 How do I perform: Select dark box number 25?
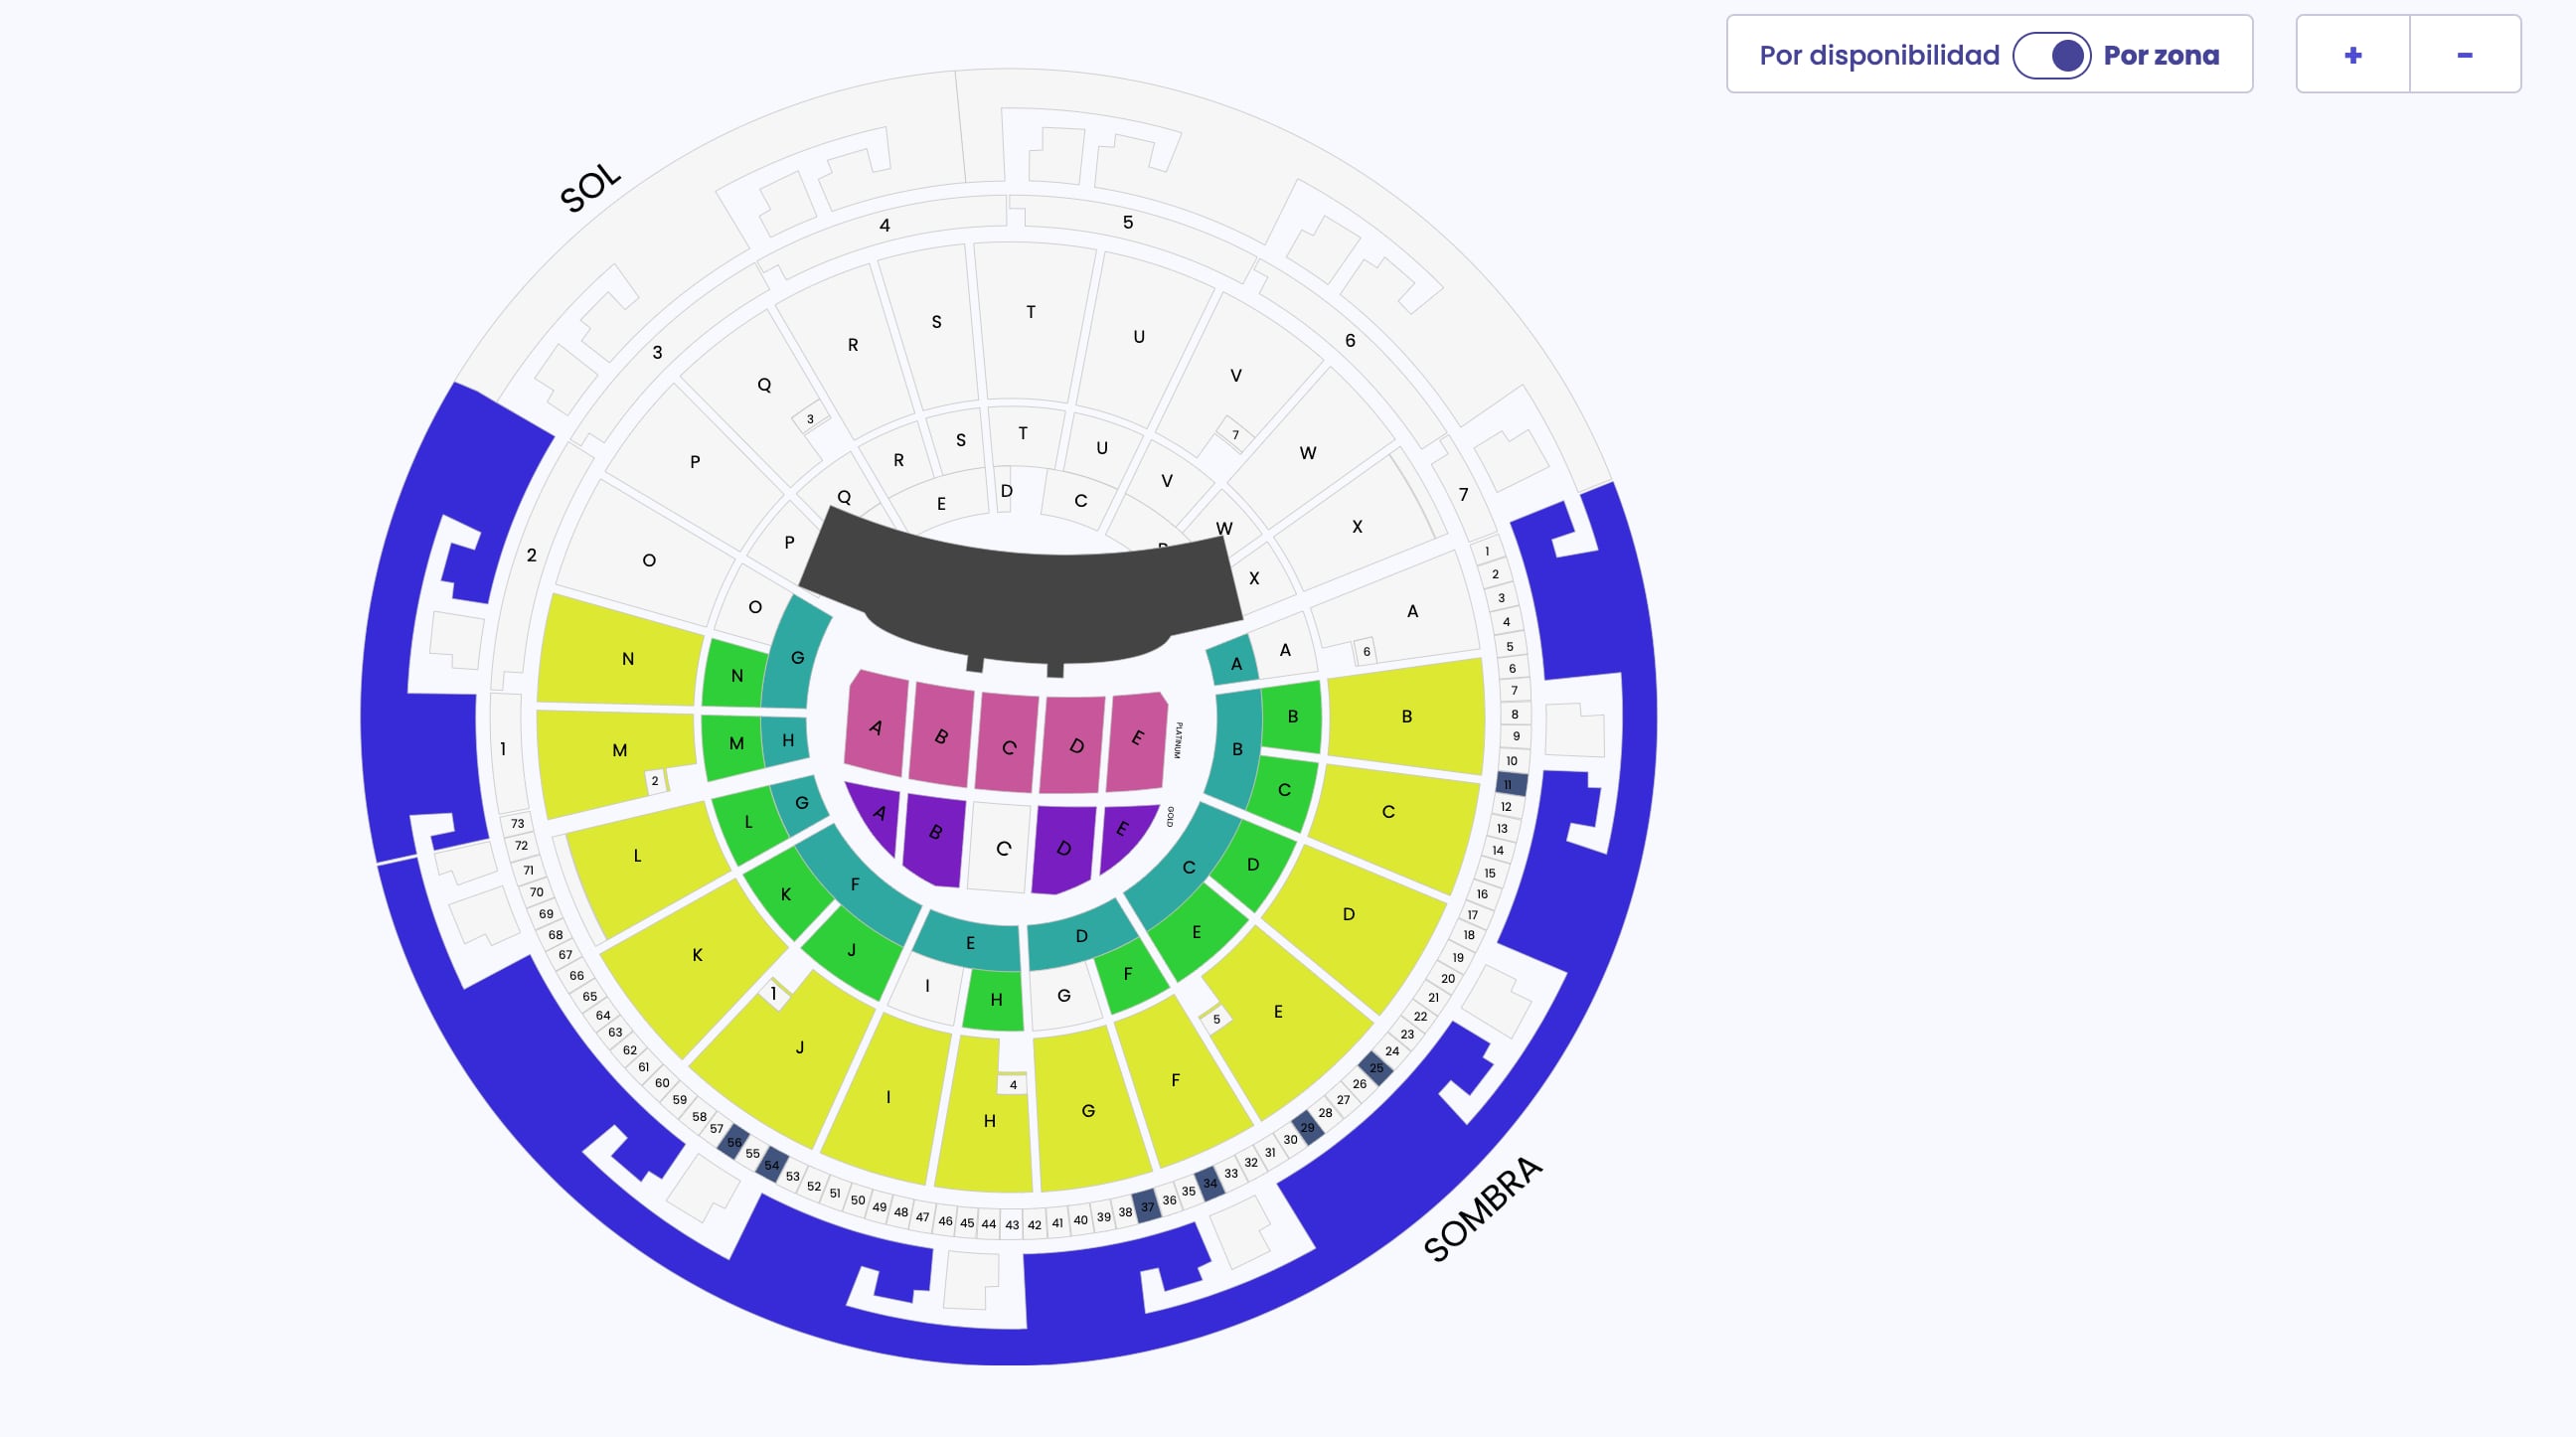click(1376, 1068)
